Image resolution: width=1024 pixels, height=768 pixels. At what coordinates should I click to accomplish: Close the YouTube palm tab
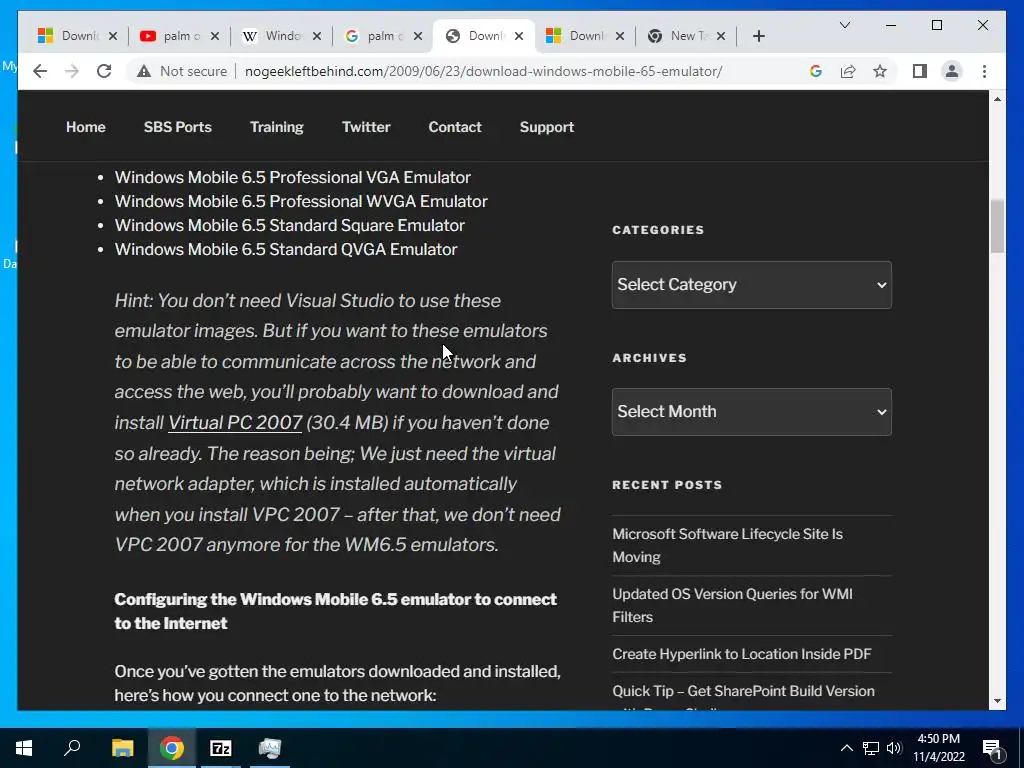[x=215, y=36]
